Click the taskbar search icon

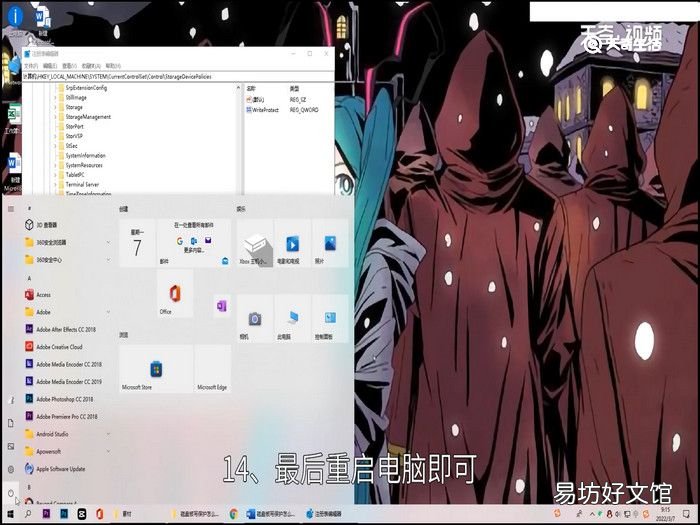tap(28, 514)
